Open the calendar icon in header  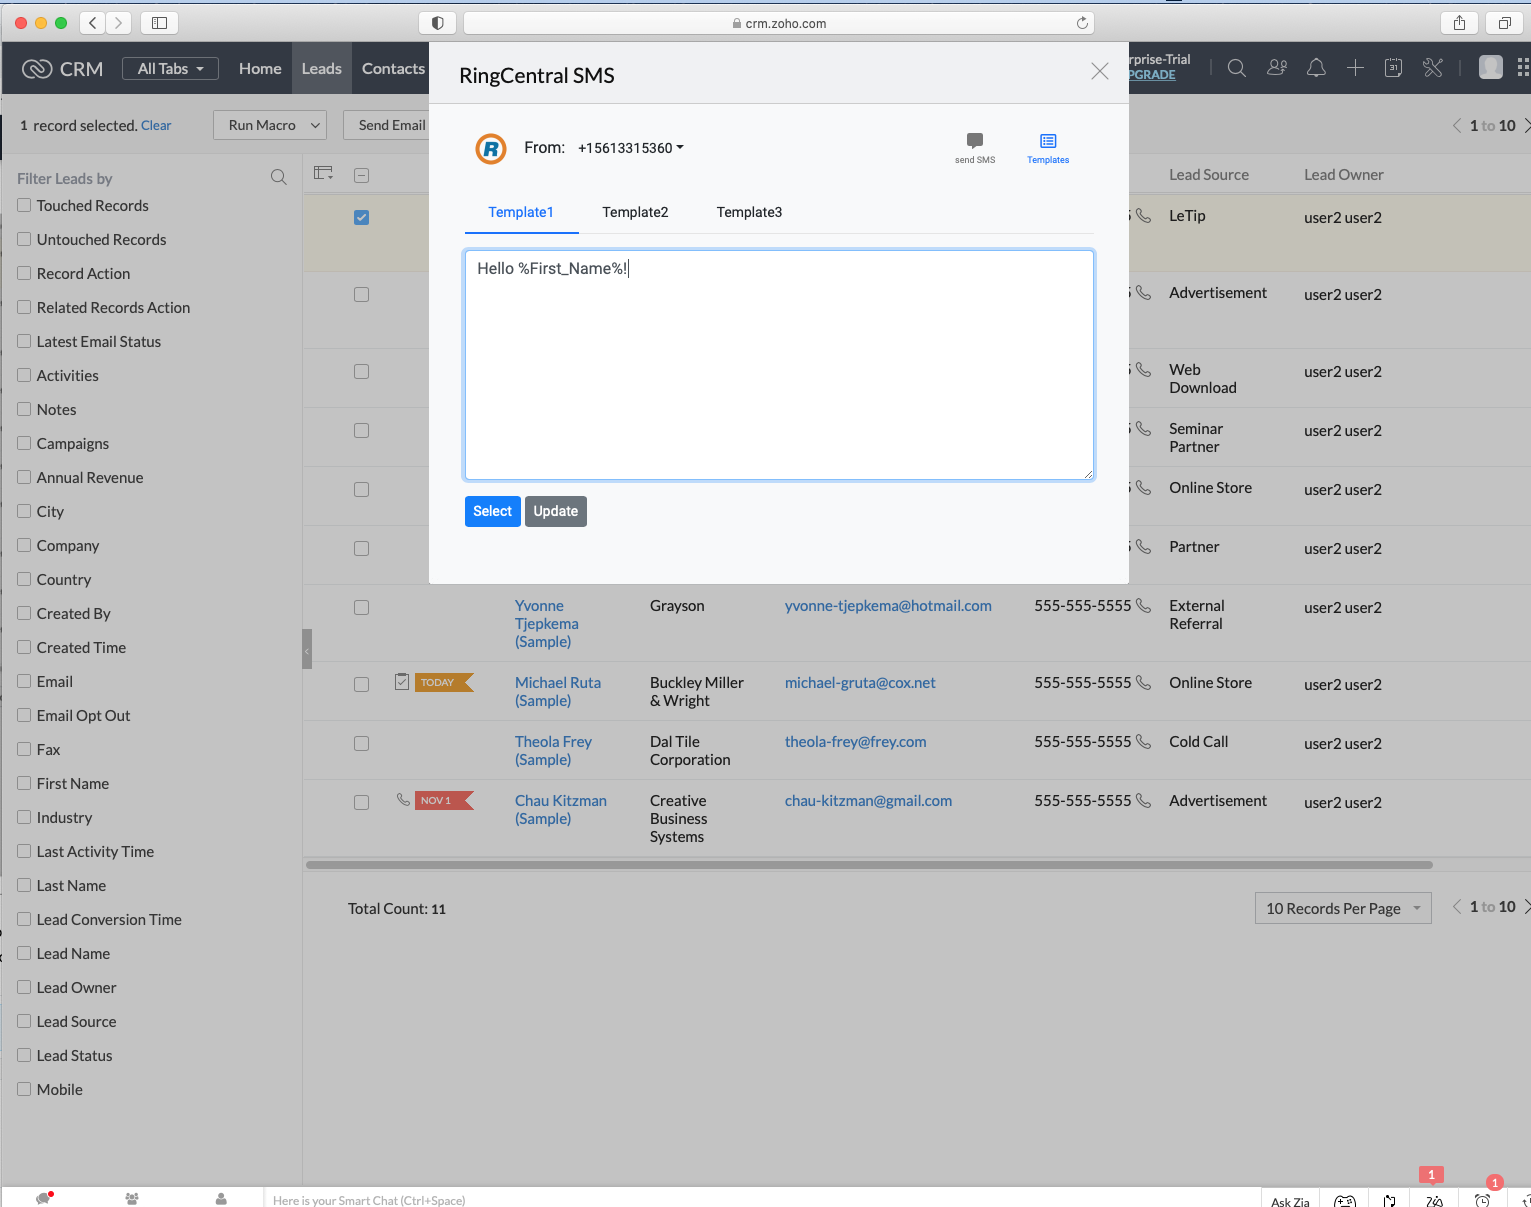1393,68
